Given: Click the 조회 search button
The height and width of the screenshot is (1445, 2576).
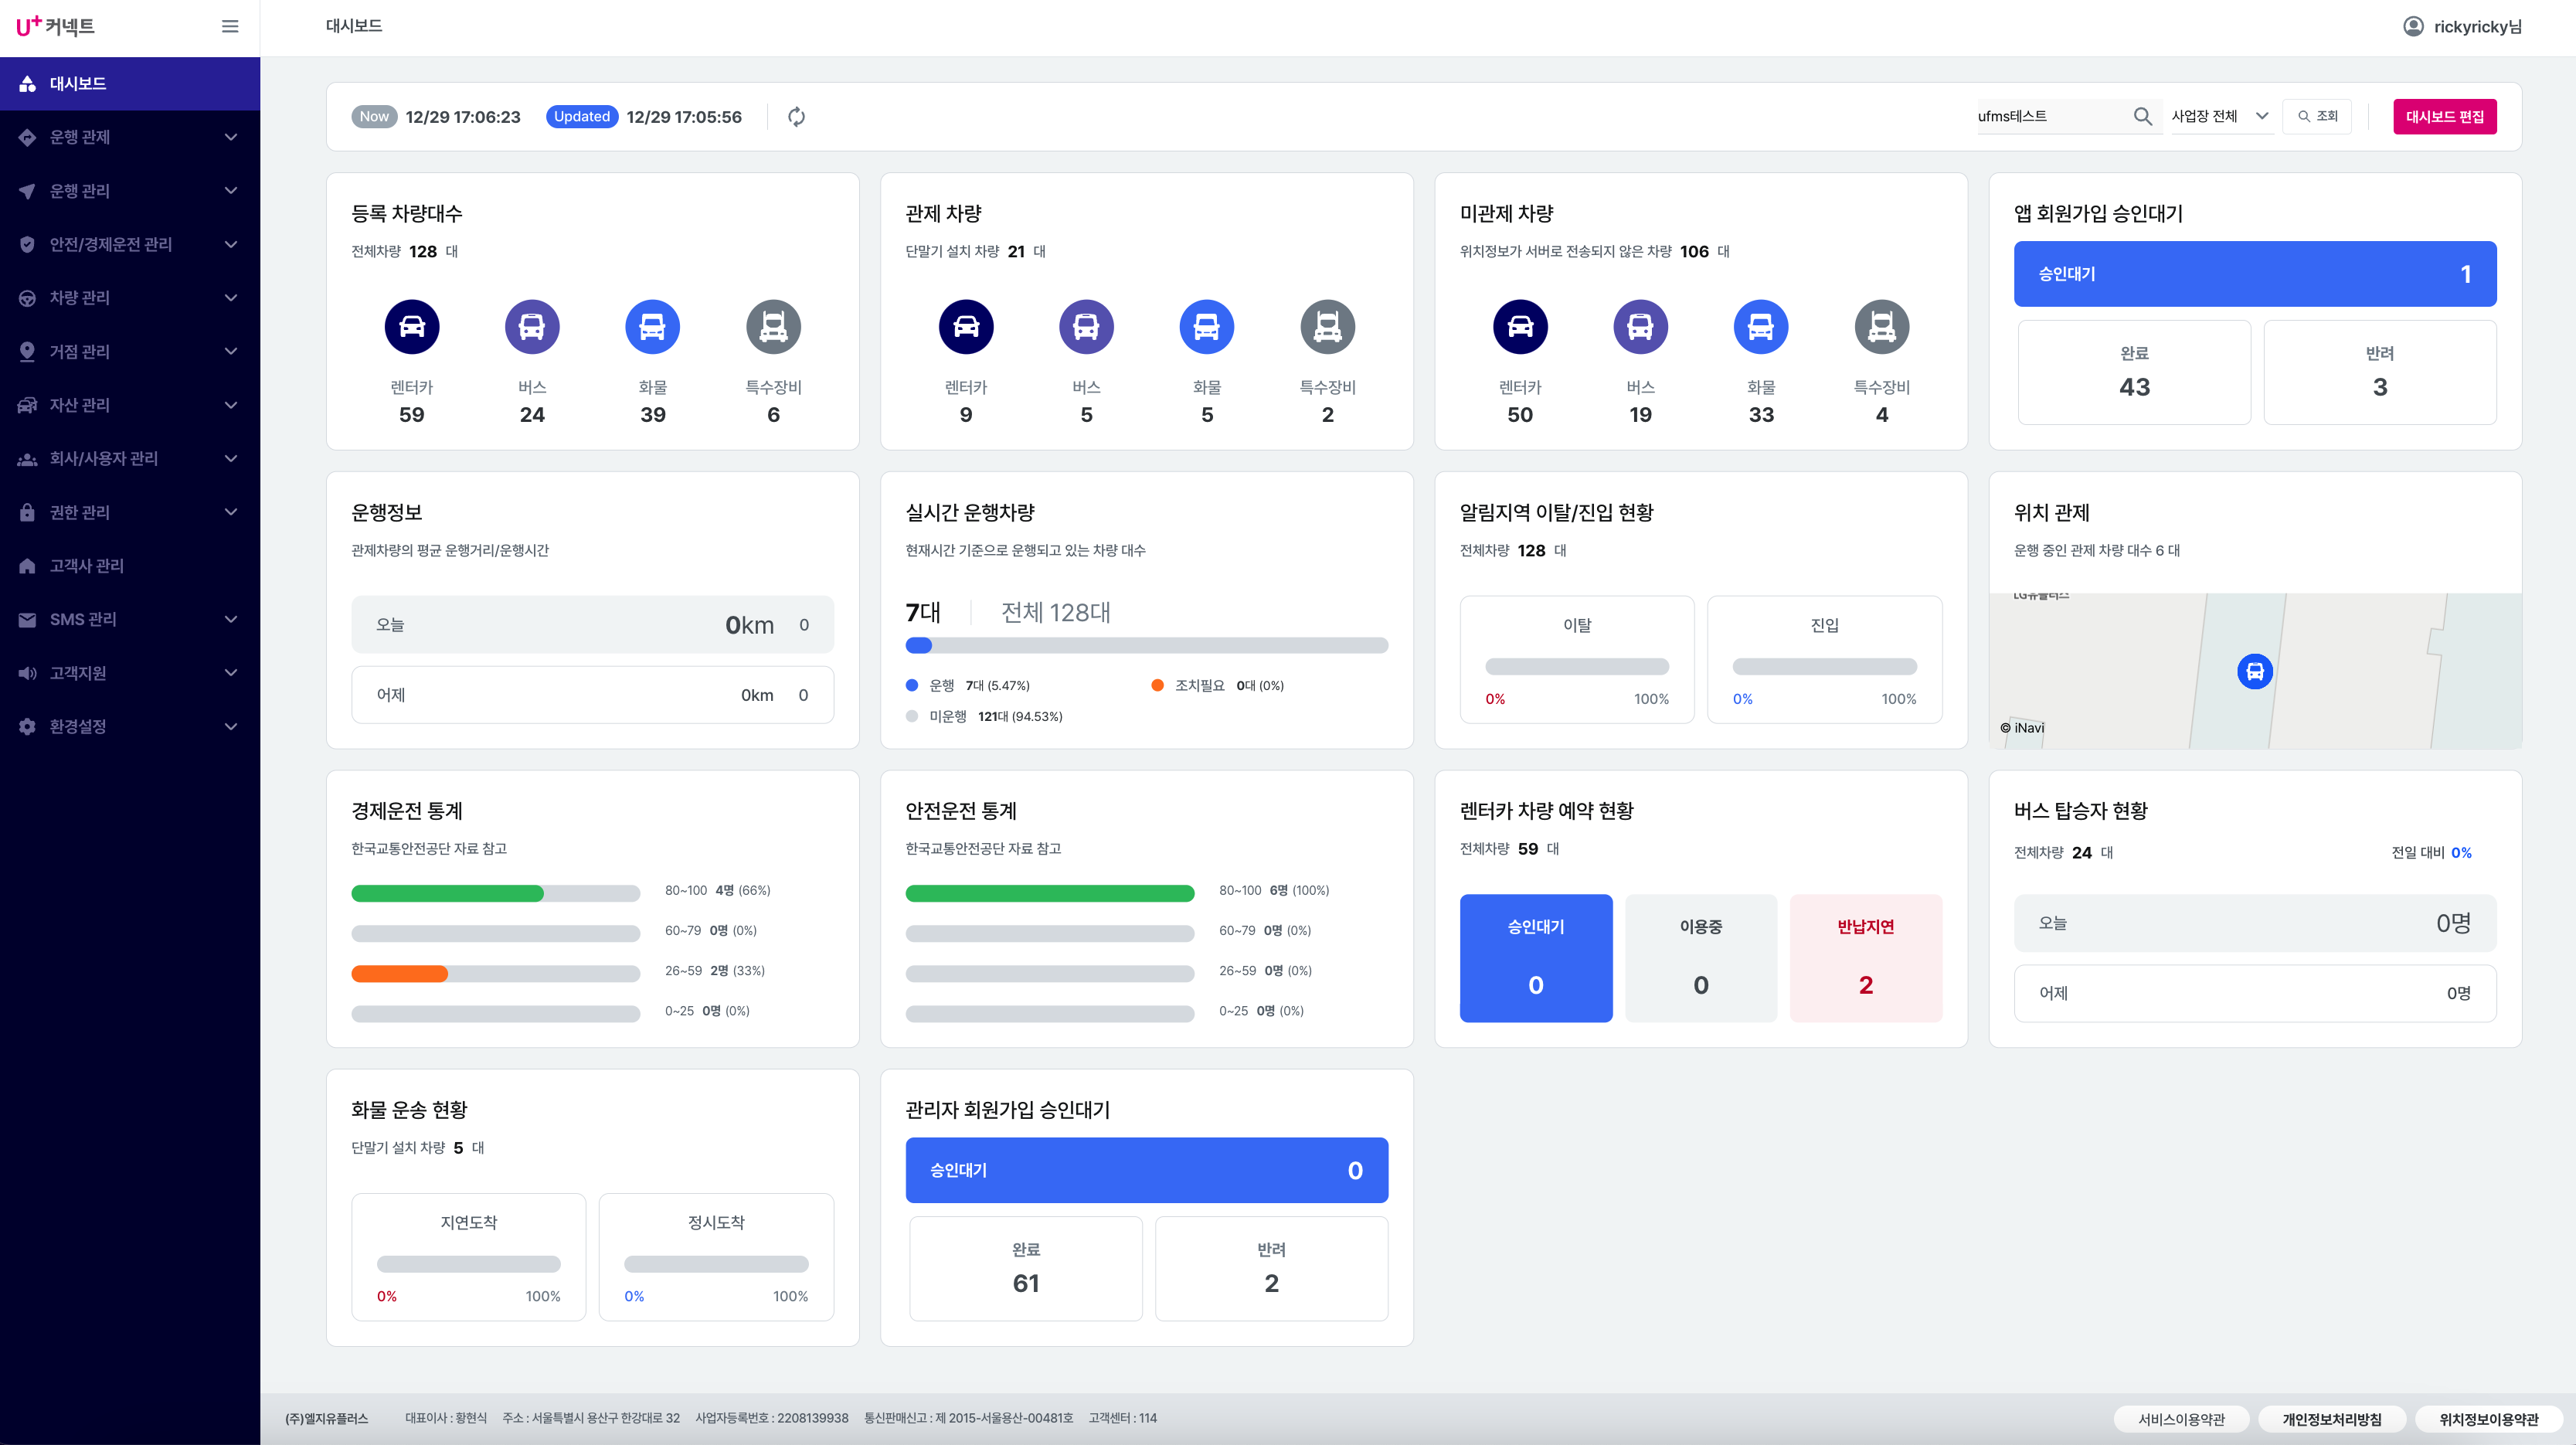Looking at the screenshot, I should coord(2317,117).
